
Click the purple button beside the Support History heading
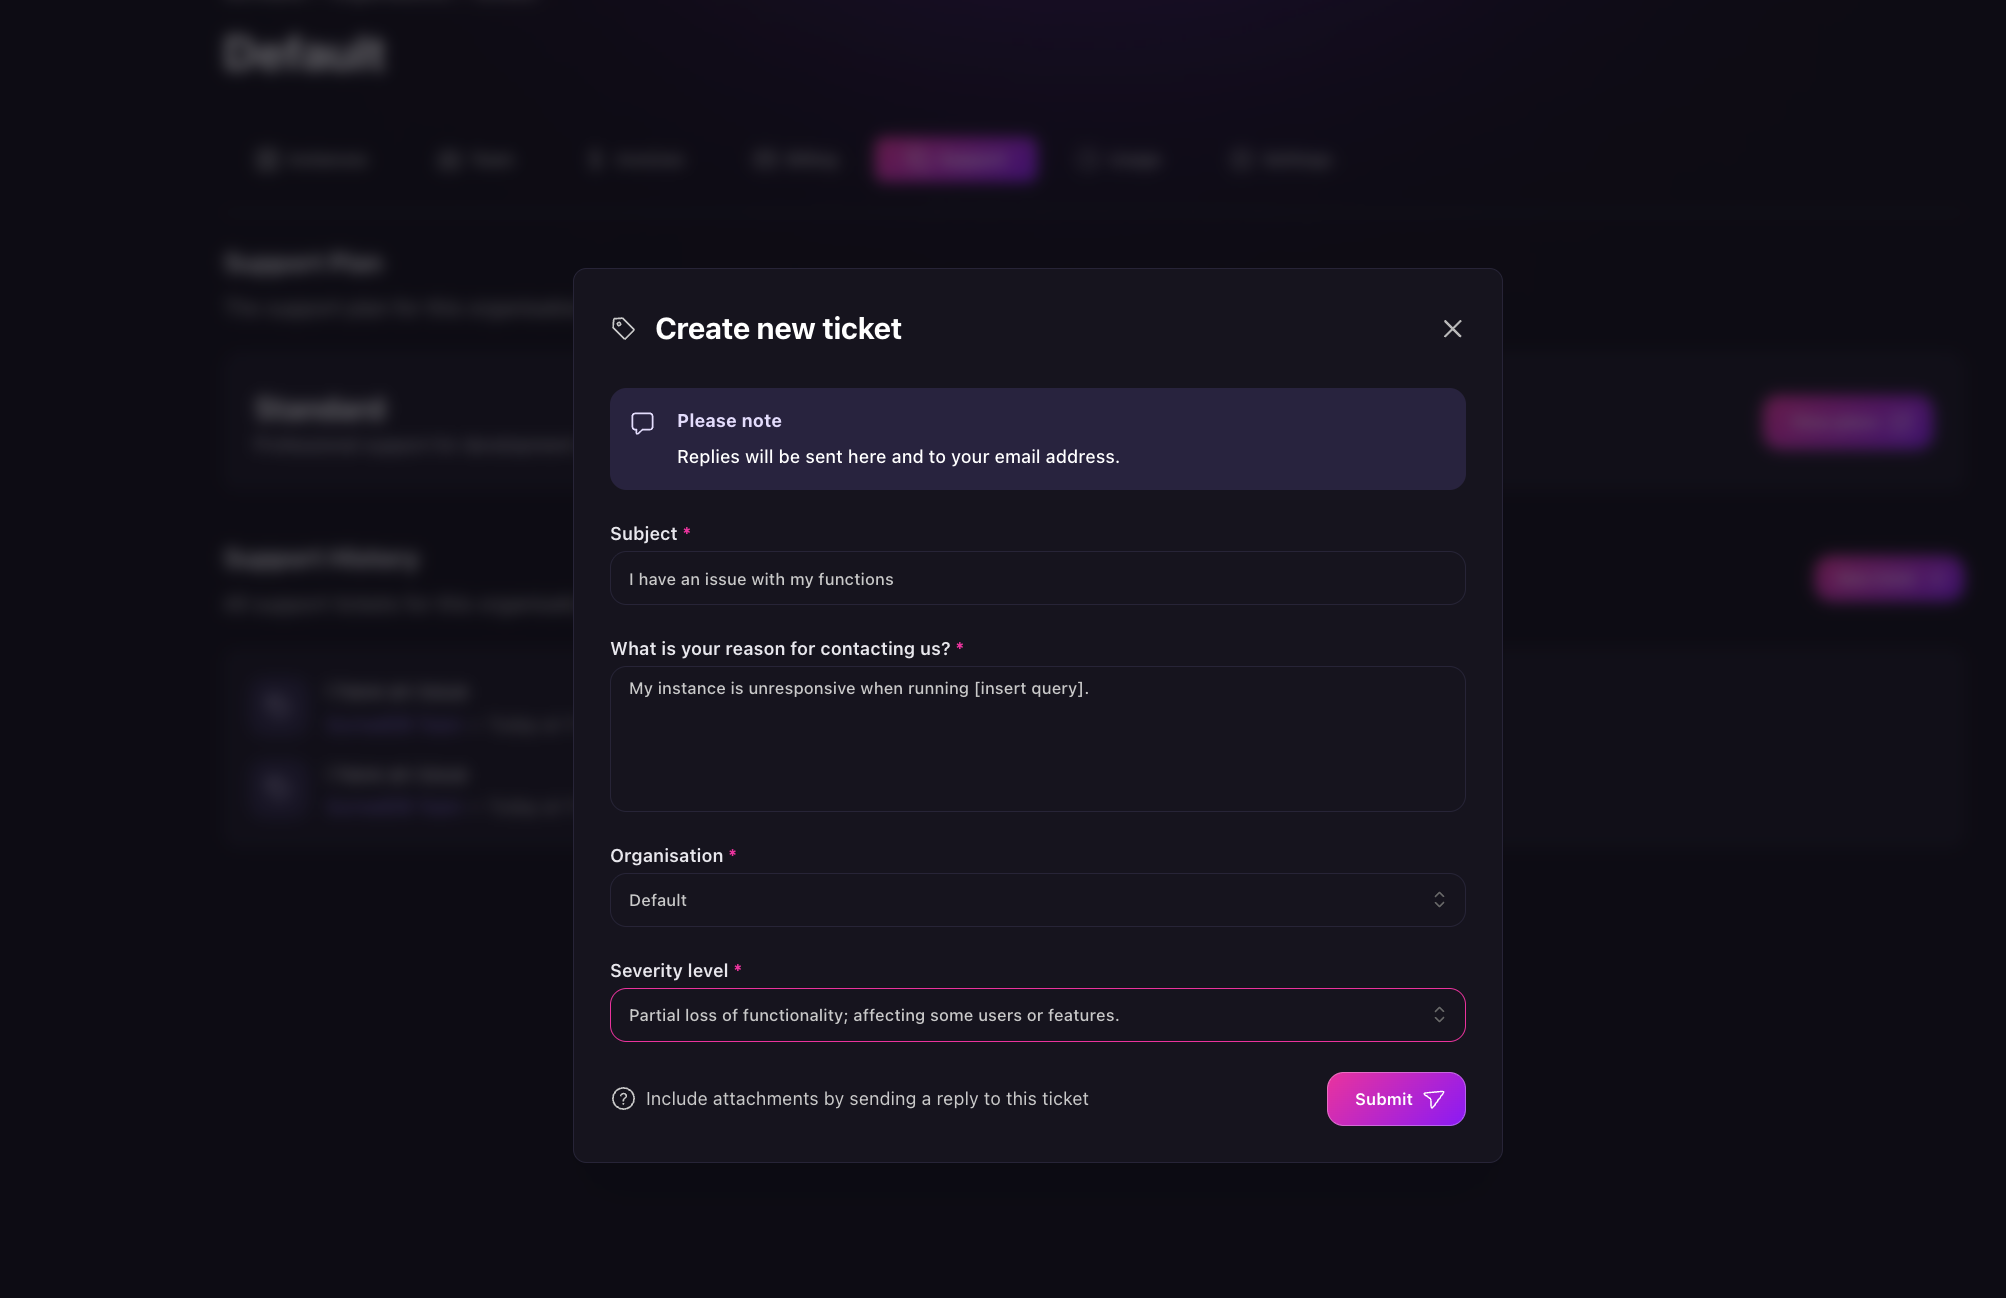point(1888,578)
